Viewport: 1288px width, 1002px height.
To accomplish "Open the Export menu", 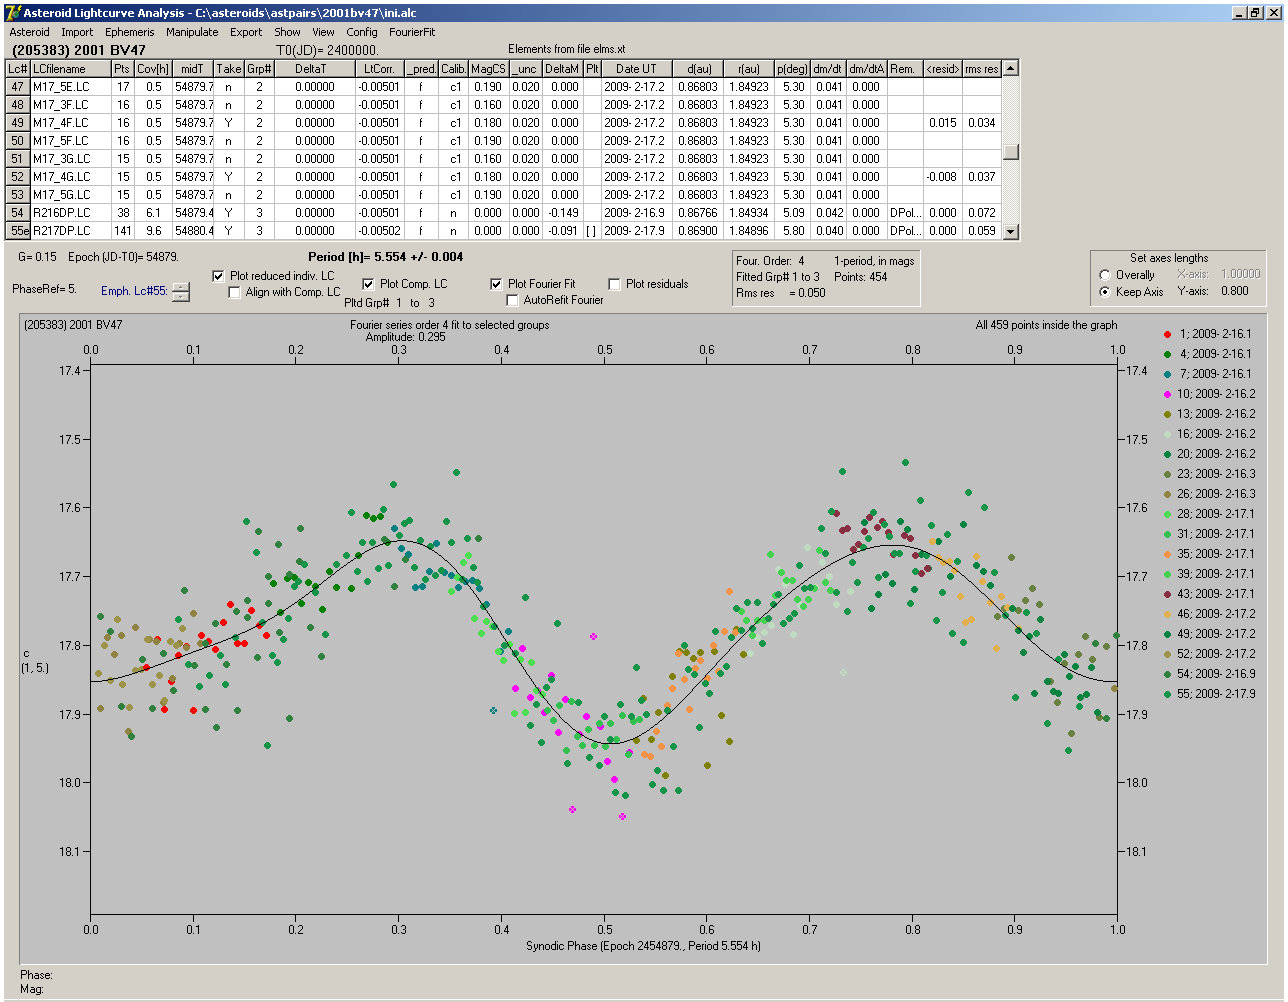I will (x=246, y=32).
